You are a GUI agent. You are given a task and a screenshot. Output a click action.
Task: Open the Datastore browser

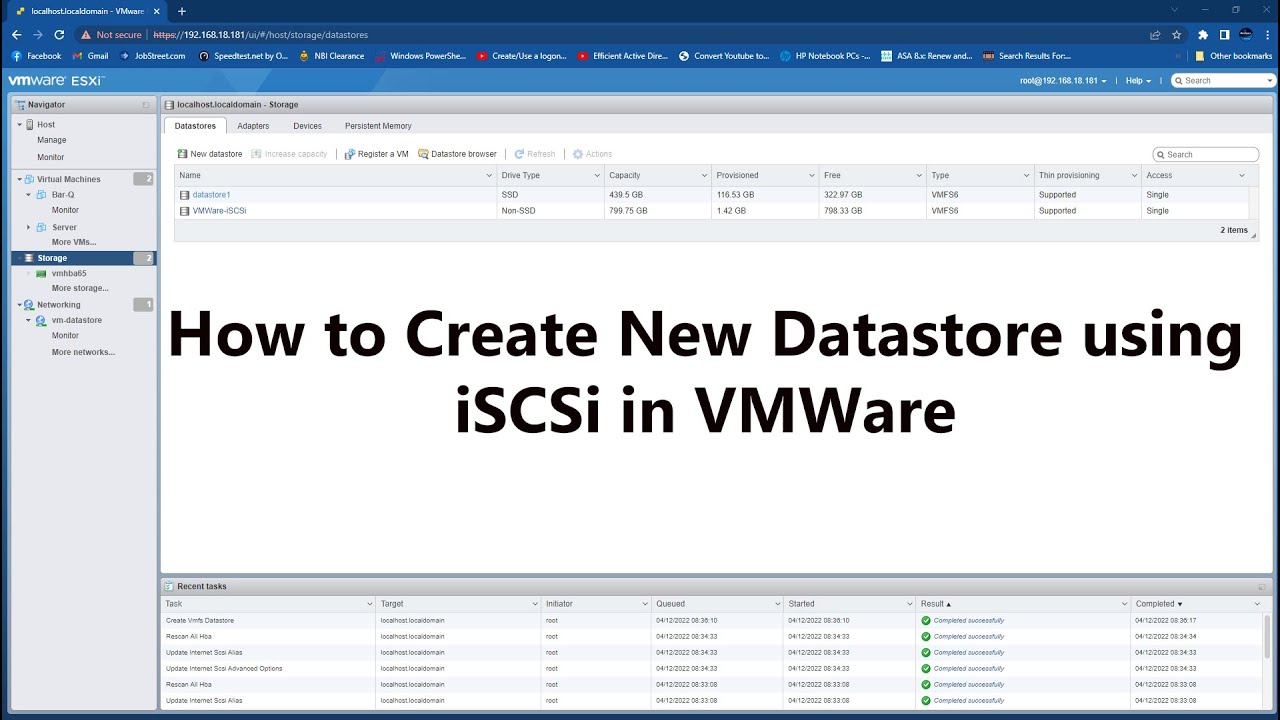[x=457, y=154]
